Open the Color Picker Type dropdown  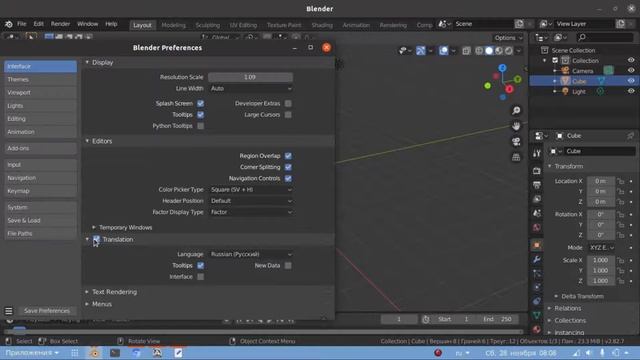(x=251, y=190)
